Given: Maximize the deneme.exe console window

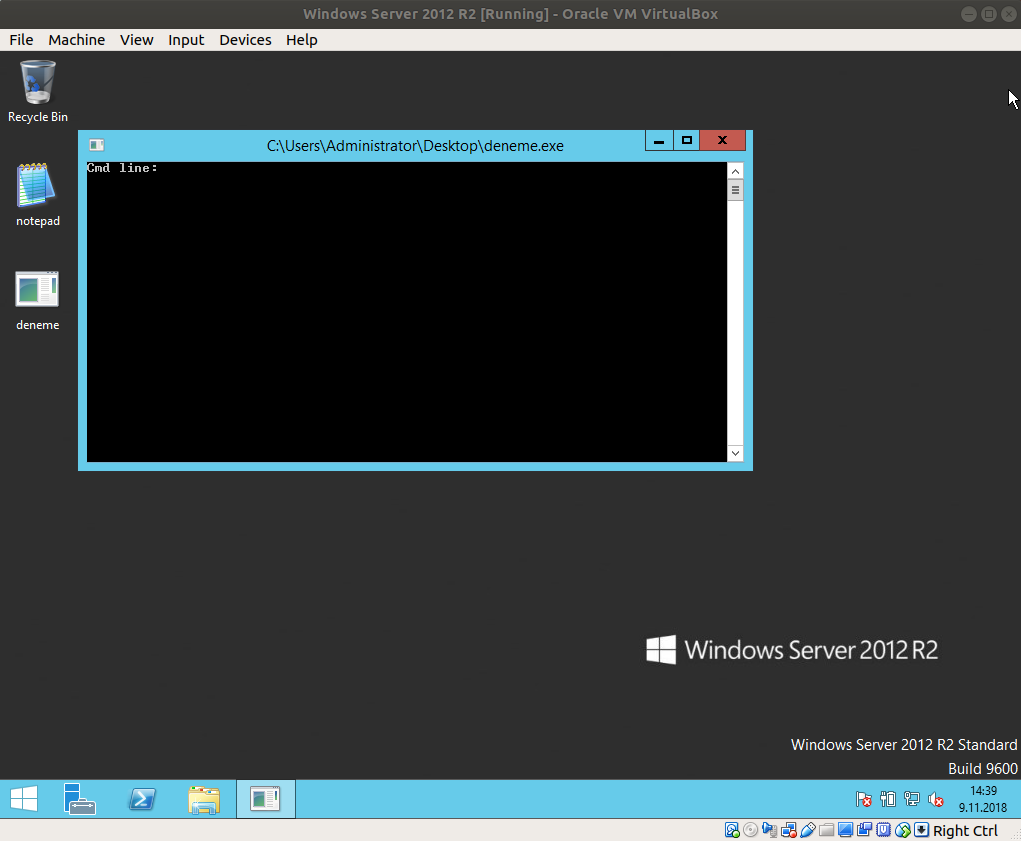Looking at the screenshot, I should coord(686,141).
